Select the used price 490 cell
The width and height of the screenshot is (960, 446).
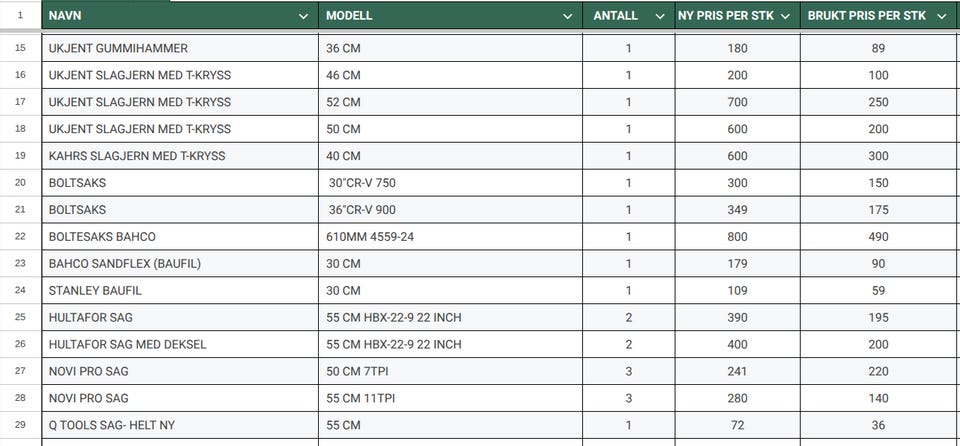click(879, 237)
